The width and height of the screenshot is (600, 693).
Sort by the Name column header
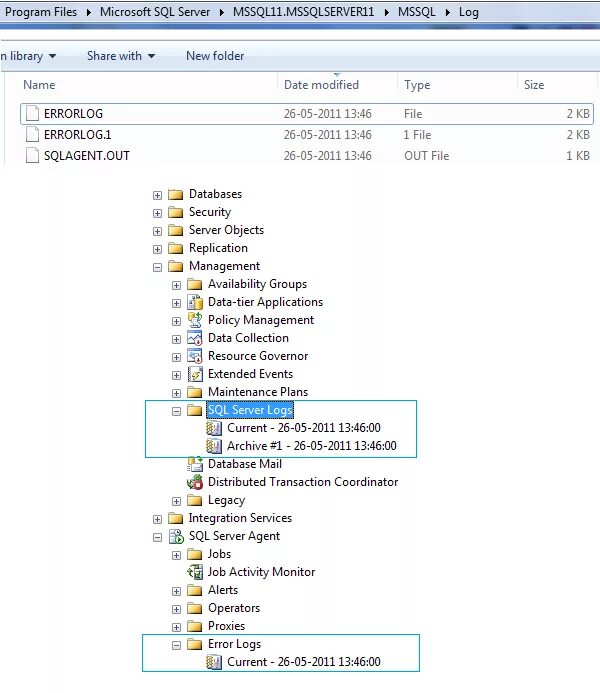39,85
